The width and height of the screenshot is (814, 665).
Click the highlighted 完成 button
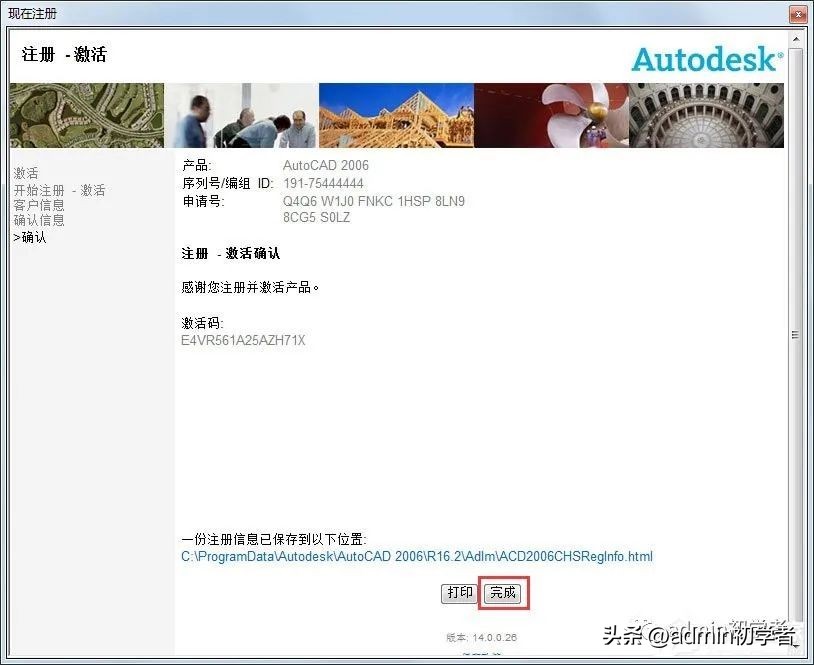[503, 592]
